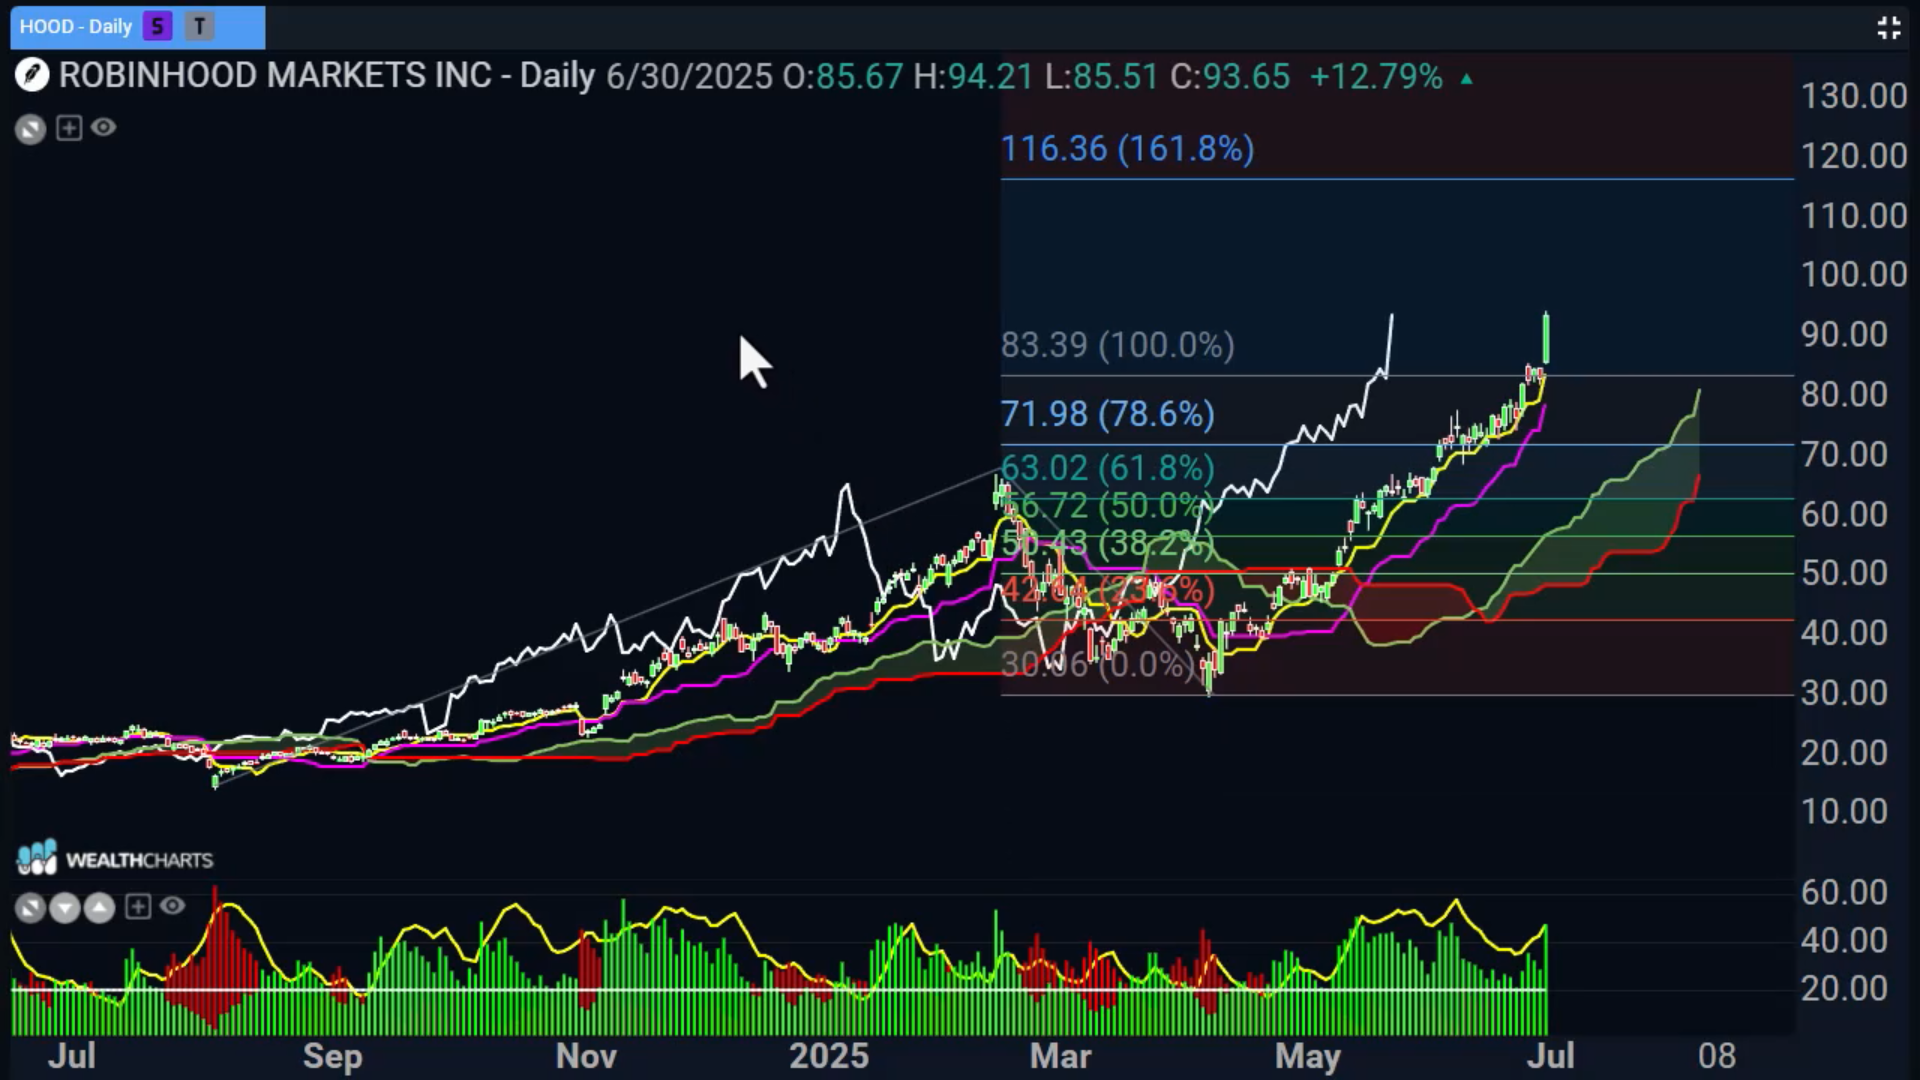Viewport: 1920px width, 1080px height.
Task: Click the 71.98 (78.6%) Fibonacci label
Action: (x=1107, y=414)
